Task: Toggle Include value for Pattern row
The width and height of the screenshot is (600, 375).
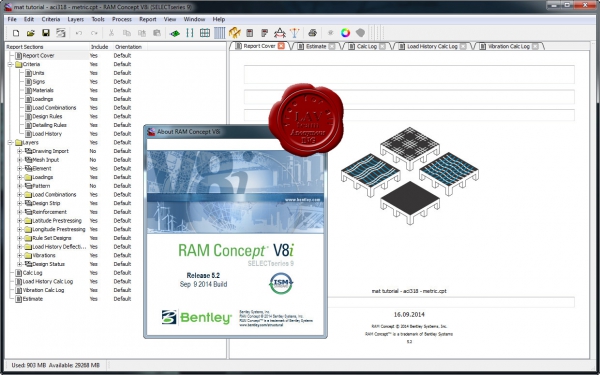Action: click(93, 186)
